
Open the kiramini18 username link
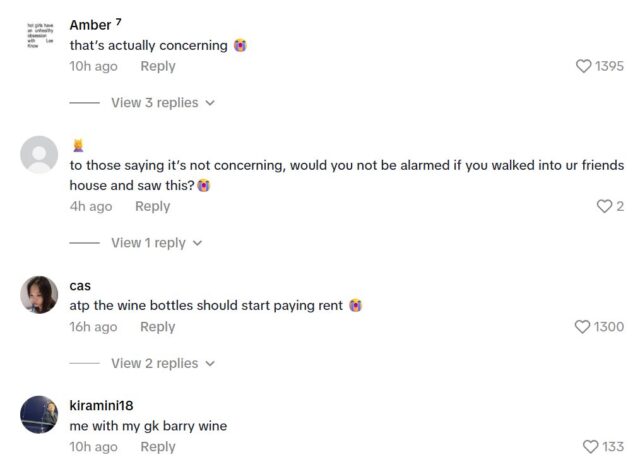click(101, 405)
